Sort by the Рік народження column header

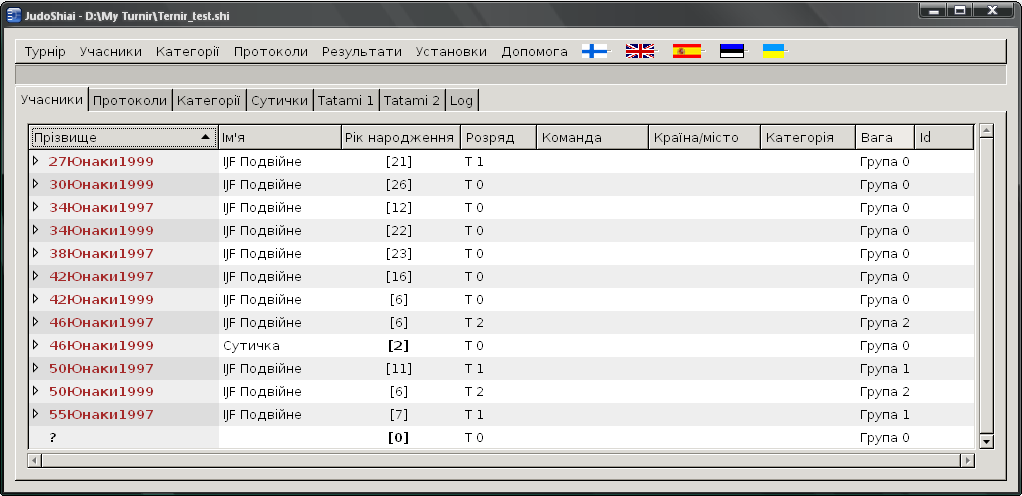pos(399,137)
